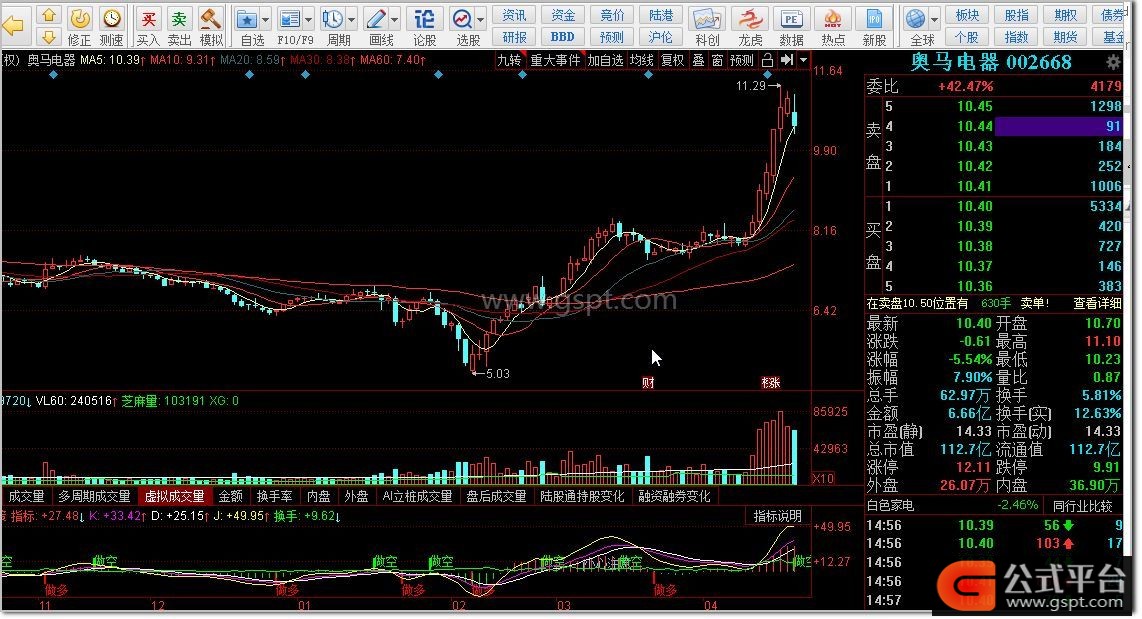Switch to the 金额 amount tab

pos(230,497)
